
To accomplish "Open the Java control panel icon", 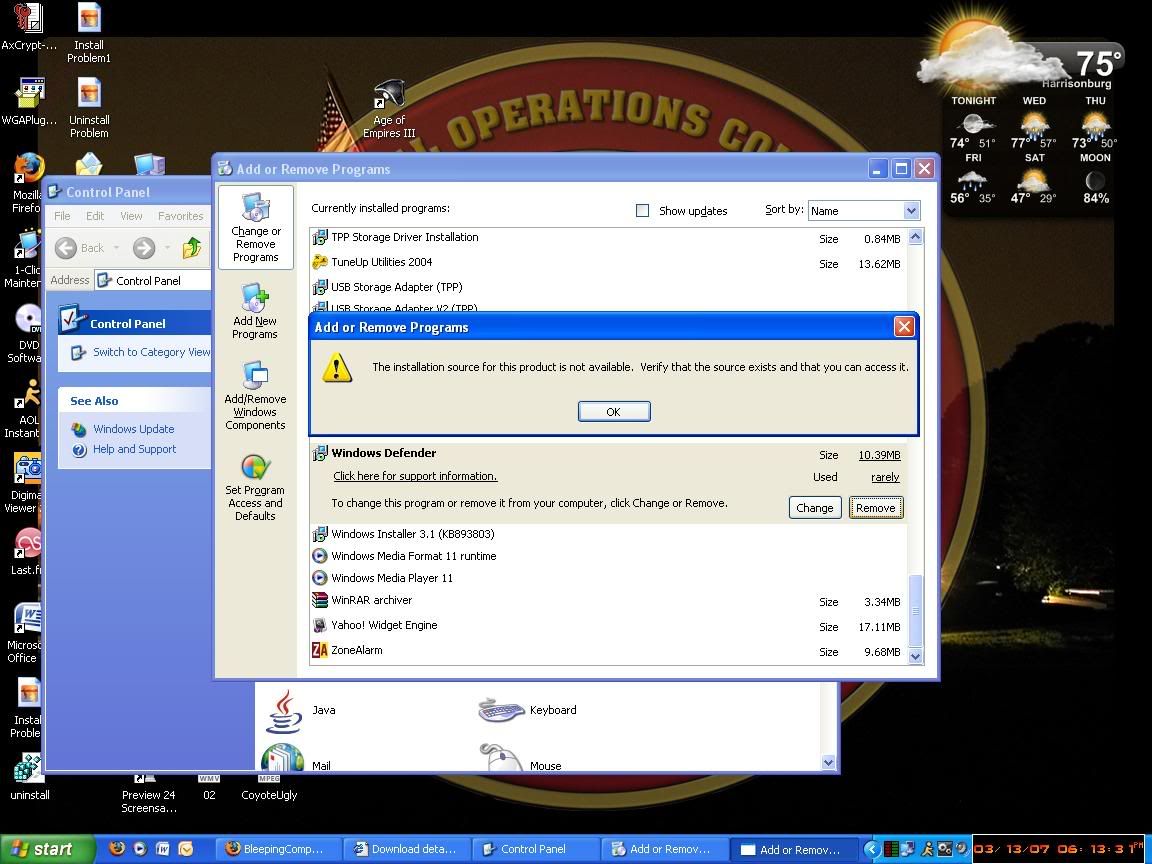I will tap(284, 710).
